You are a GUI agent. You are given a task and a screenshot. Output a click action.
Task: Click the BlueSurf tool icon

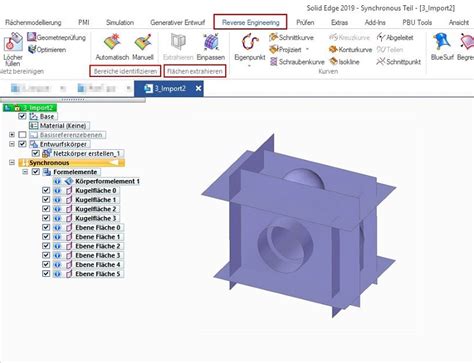(x=441, y=43)
